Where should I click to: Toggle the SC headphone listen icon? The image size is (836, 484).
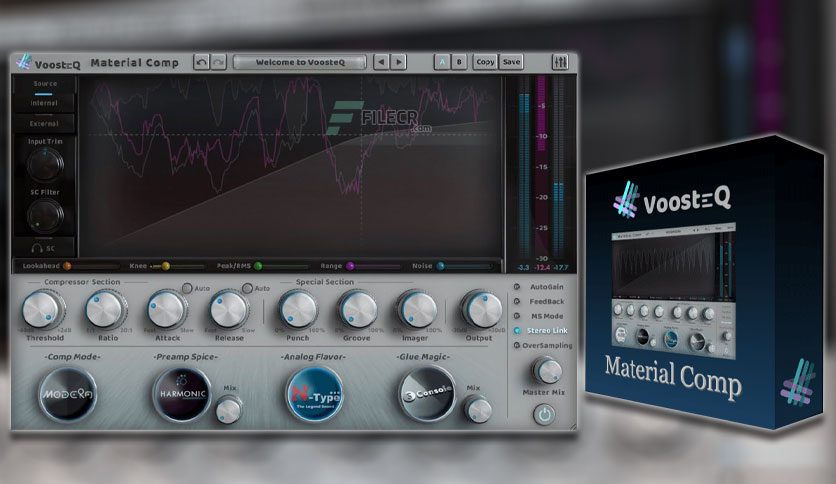(x=43, y=248)
